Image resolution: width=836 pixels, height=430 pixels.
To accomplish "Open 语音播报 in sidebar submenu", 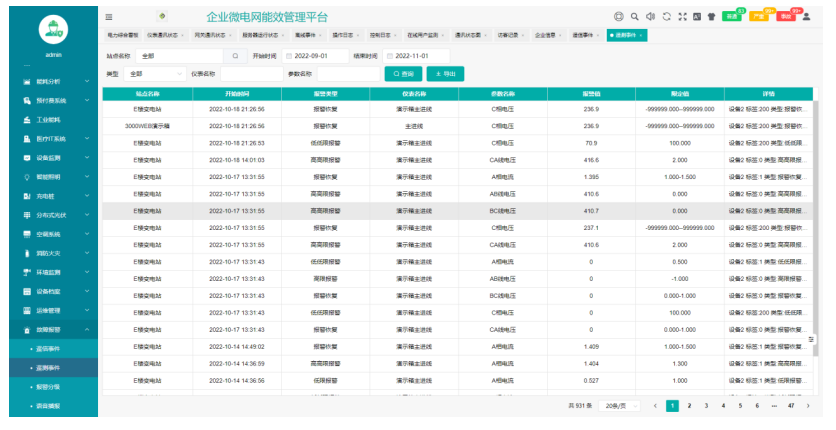I will coord(48,406).
